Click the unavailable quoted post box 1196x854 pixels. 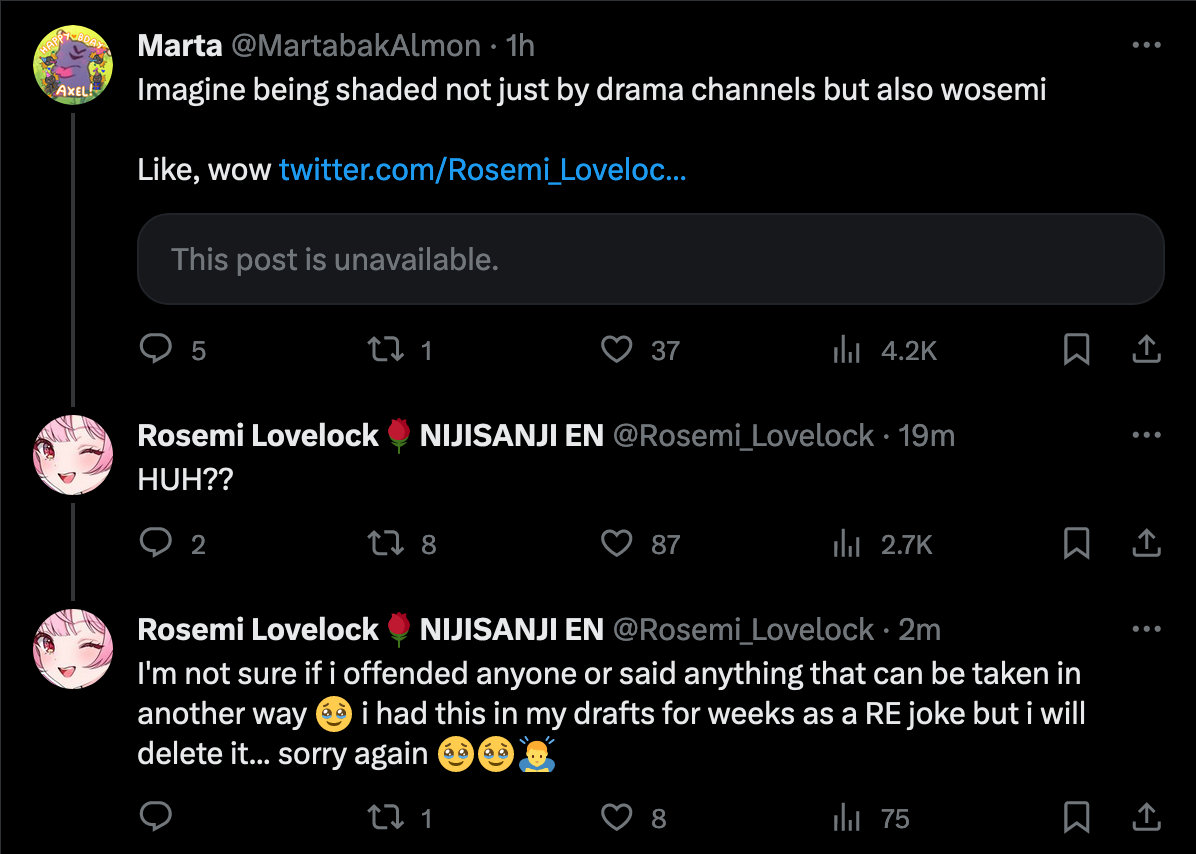650,259
